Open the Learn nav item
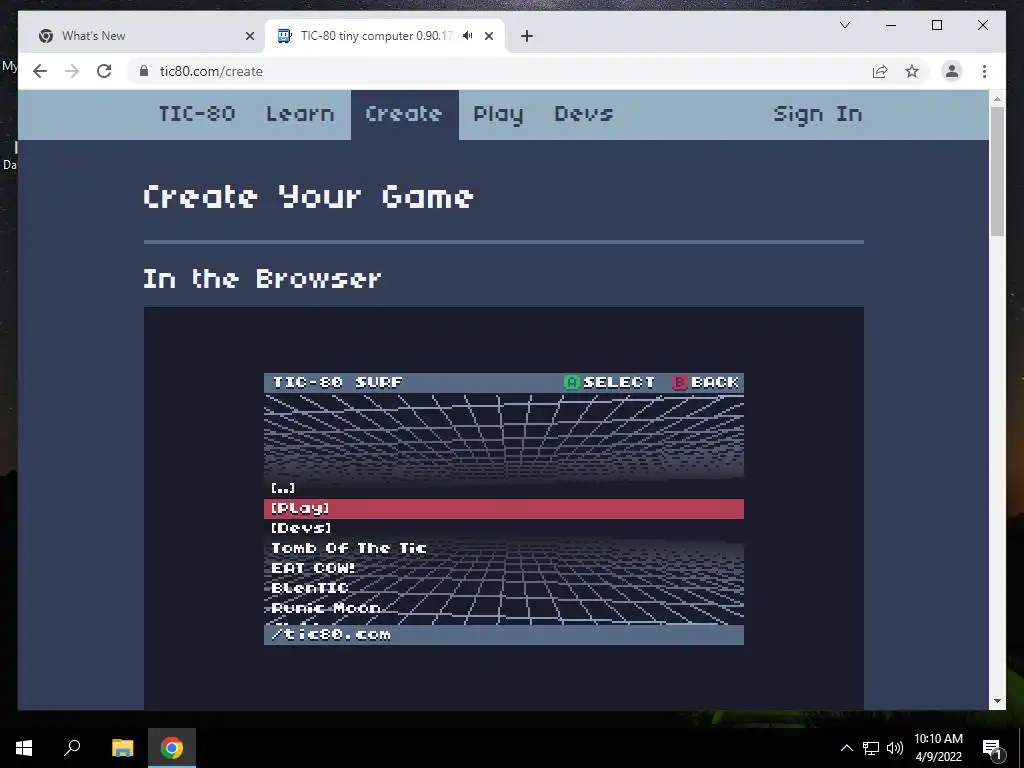Image resolution: width=1024 pixels, height=768 pixels. [300, 114]
